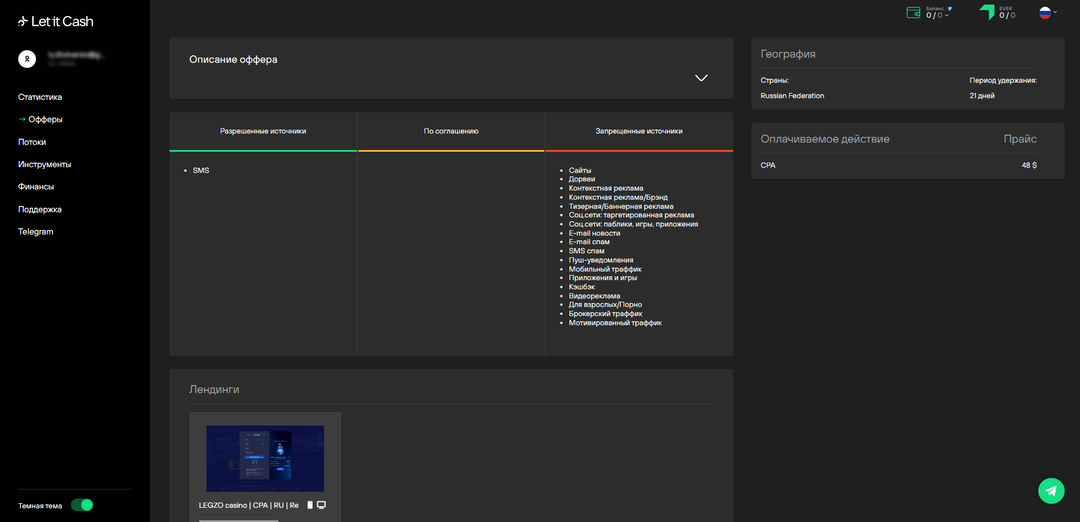Open the balance dropdown arrow
The image size is (1080, 522).
947,16
